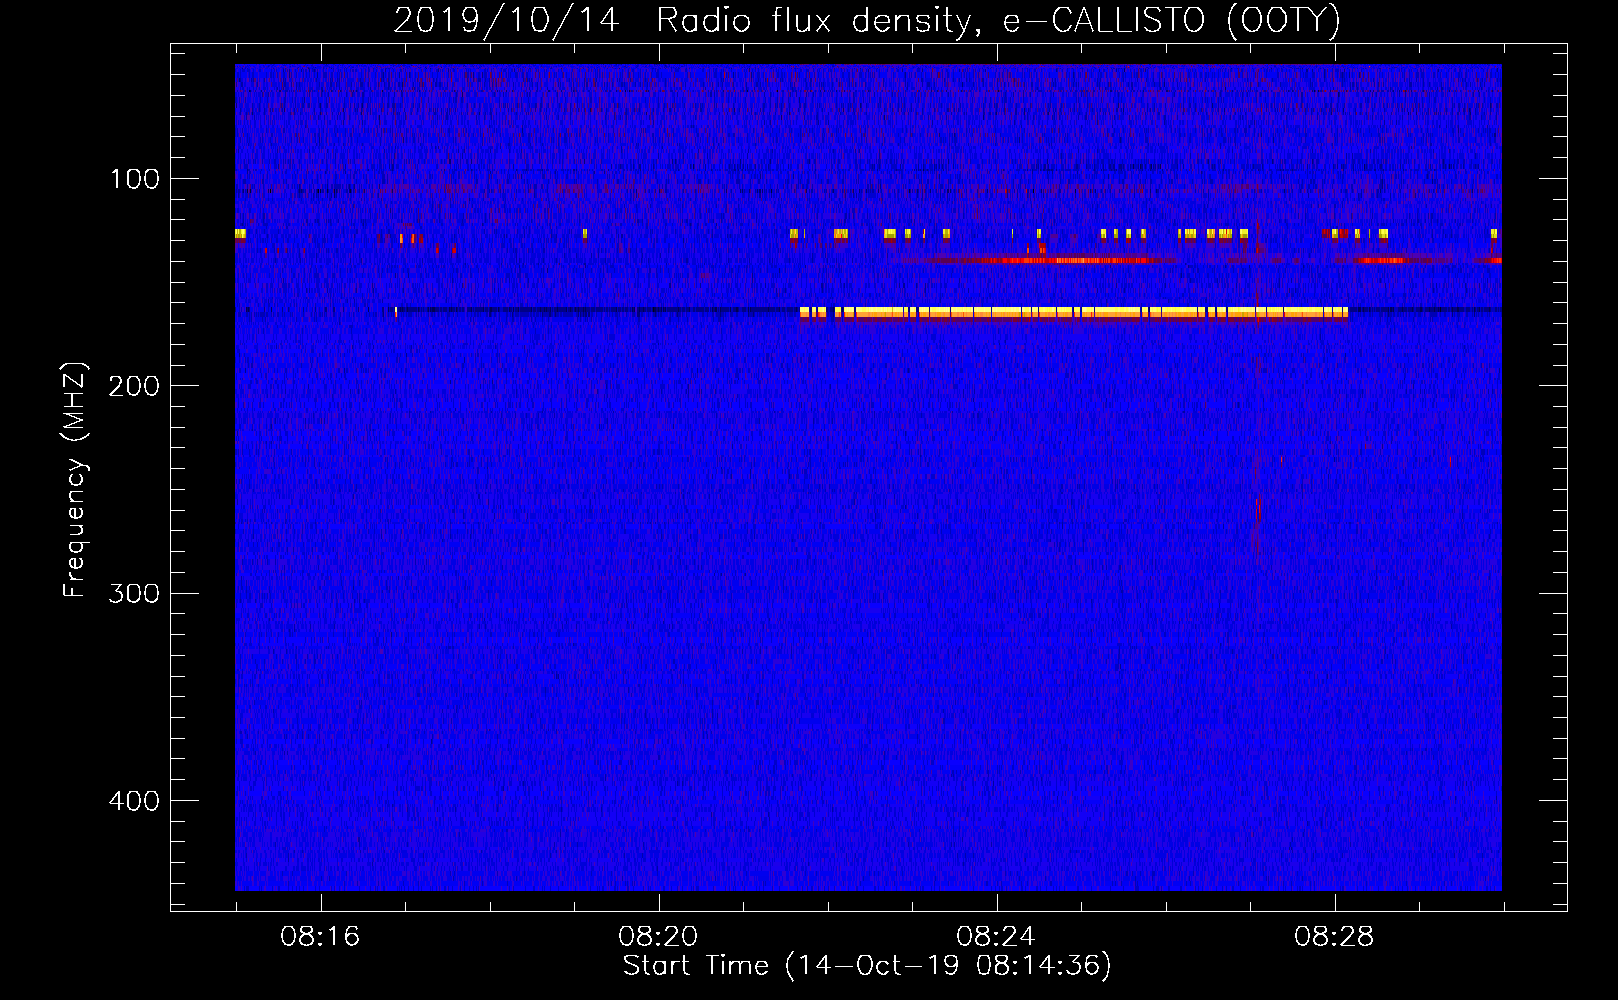Click the 08:20 time tick label
Screen dimensions: 1618x1000
click(x=658, y=937)
